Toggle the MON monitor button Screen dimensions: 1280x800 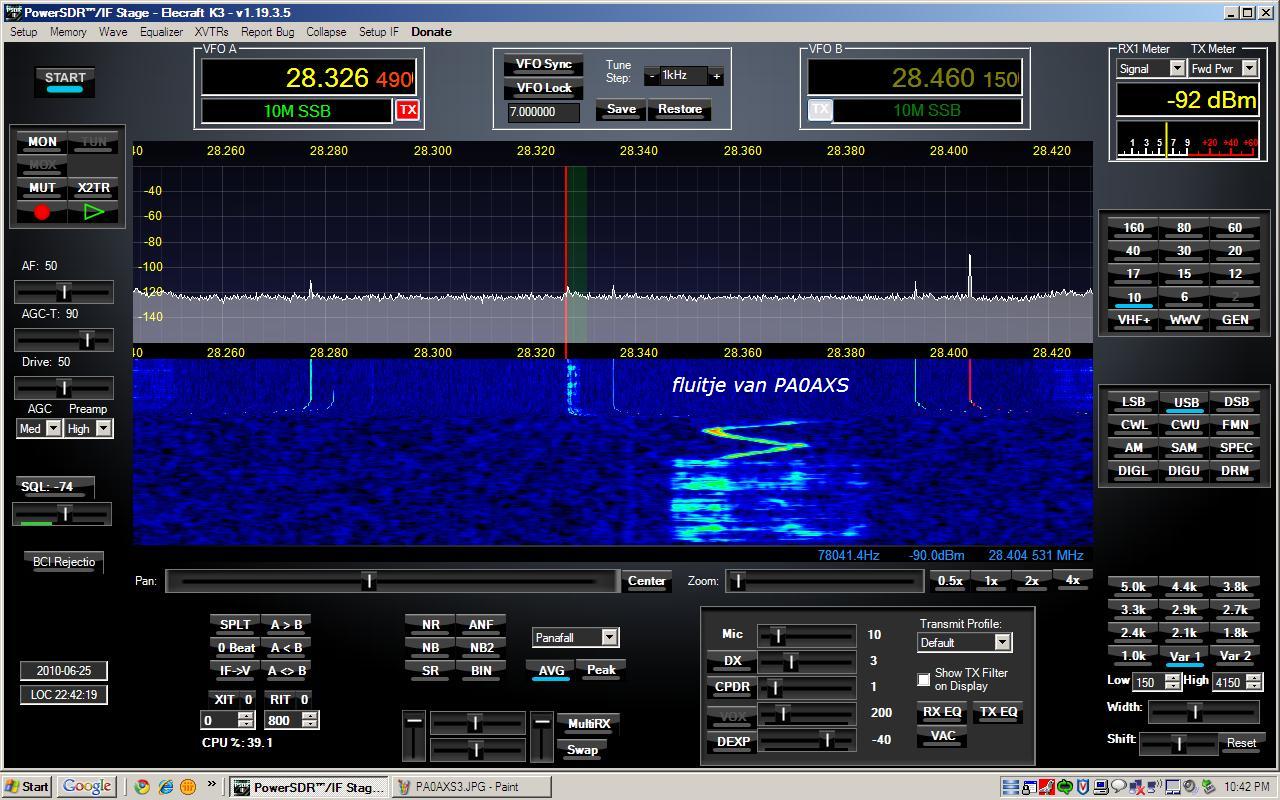pos(42,142)
